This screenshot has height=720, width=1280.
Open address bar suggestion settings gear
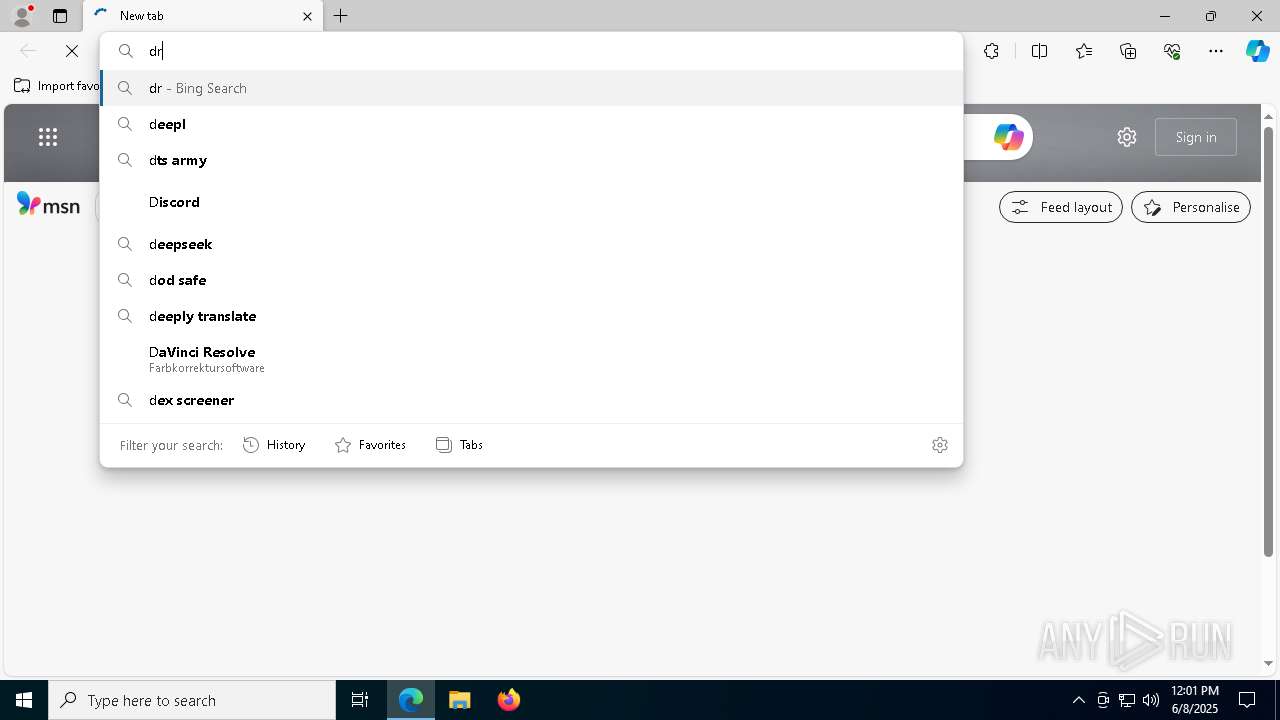[940, 445]
